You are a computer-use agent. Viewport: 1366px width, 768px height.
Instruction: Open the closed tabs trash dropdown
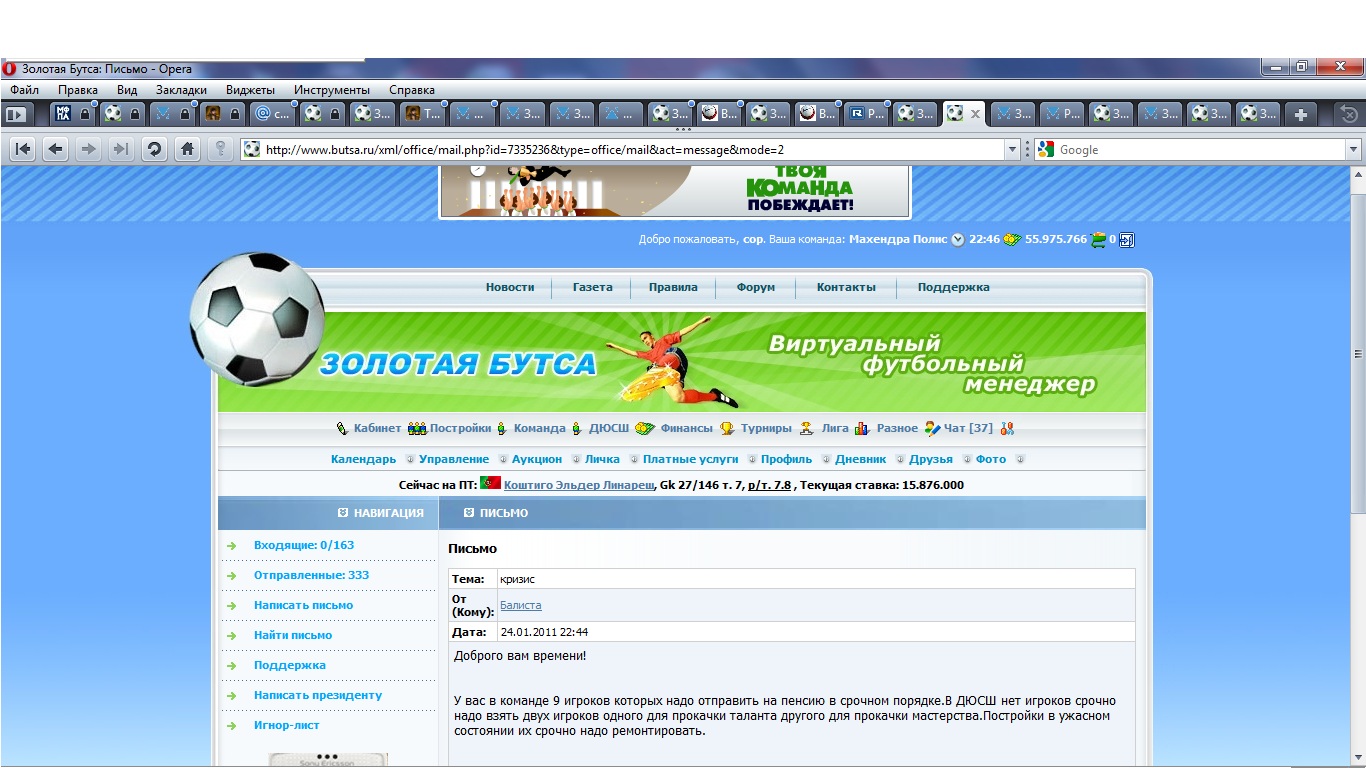click(x=1349, y=114)
